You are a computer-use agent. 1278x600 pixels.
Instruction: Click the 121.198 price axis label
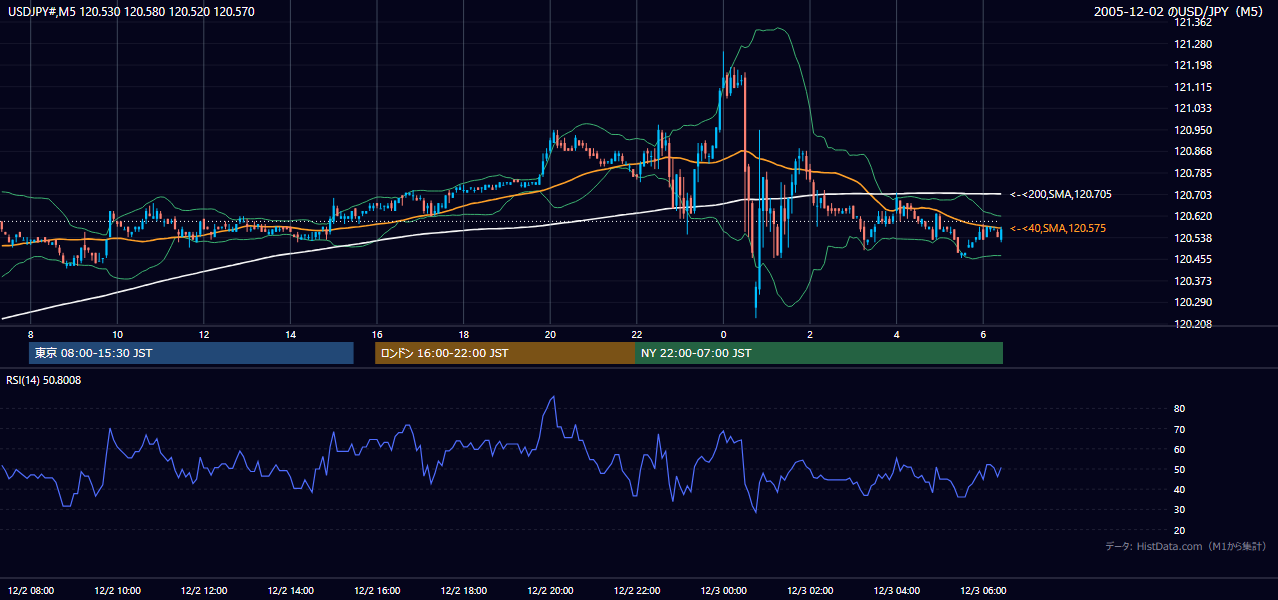pyautogui.click(x=1193, y=66)
